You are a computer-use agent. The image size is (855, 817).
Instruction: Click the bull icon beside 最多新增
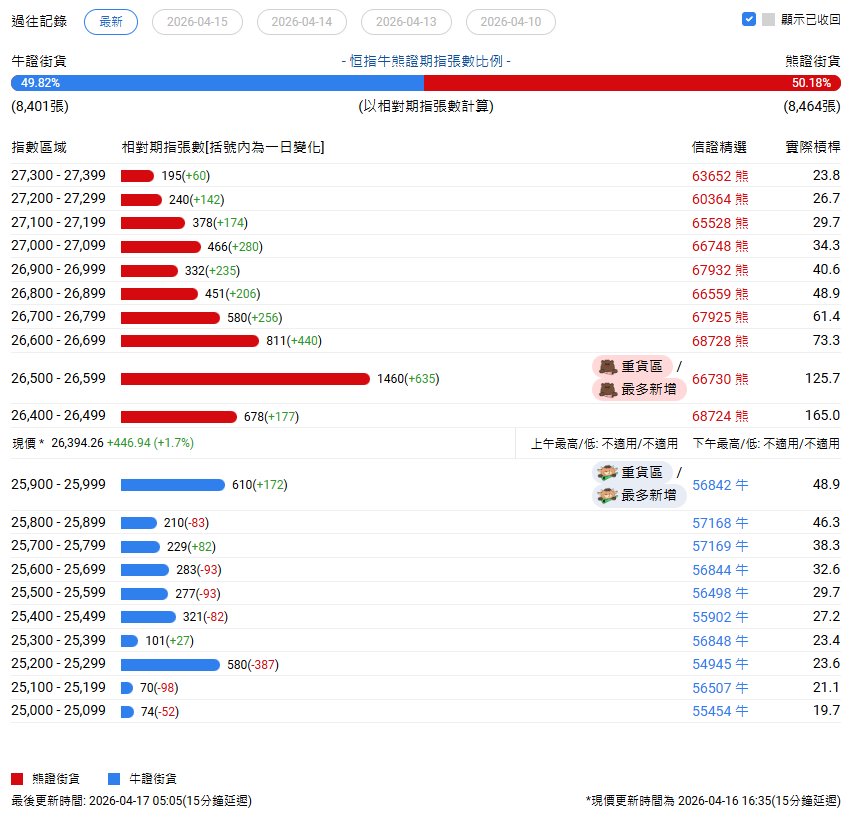pos(607,495)
